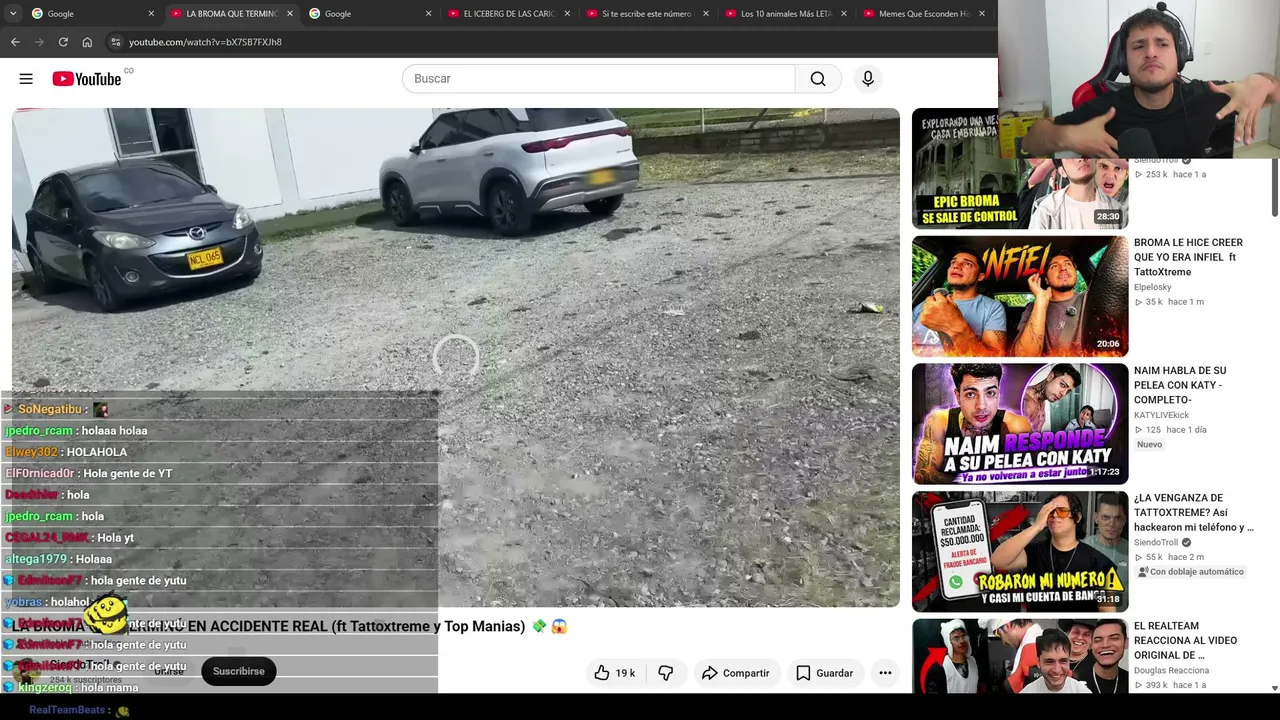1280x720 pixels.
Task: Click chat message 'Hola yt'
Action: pyautogui.click(x=115, y=538)
